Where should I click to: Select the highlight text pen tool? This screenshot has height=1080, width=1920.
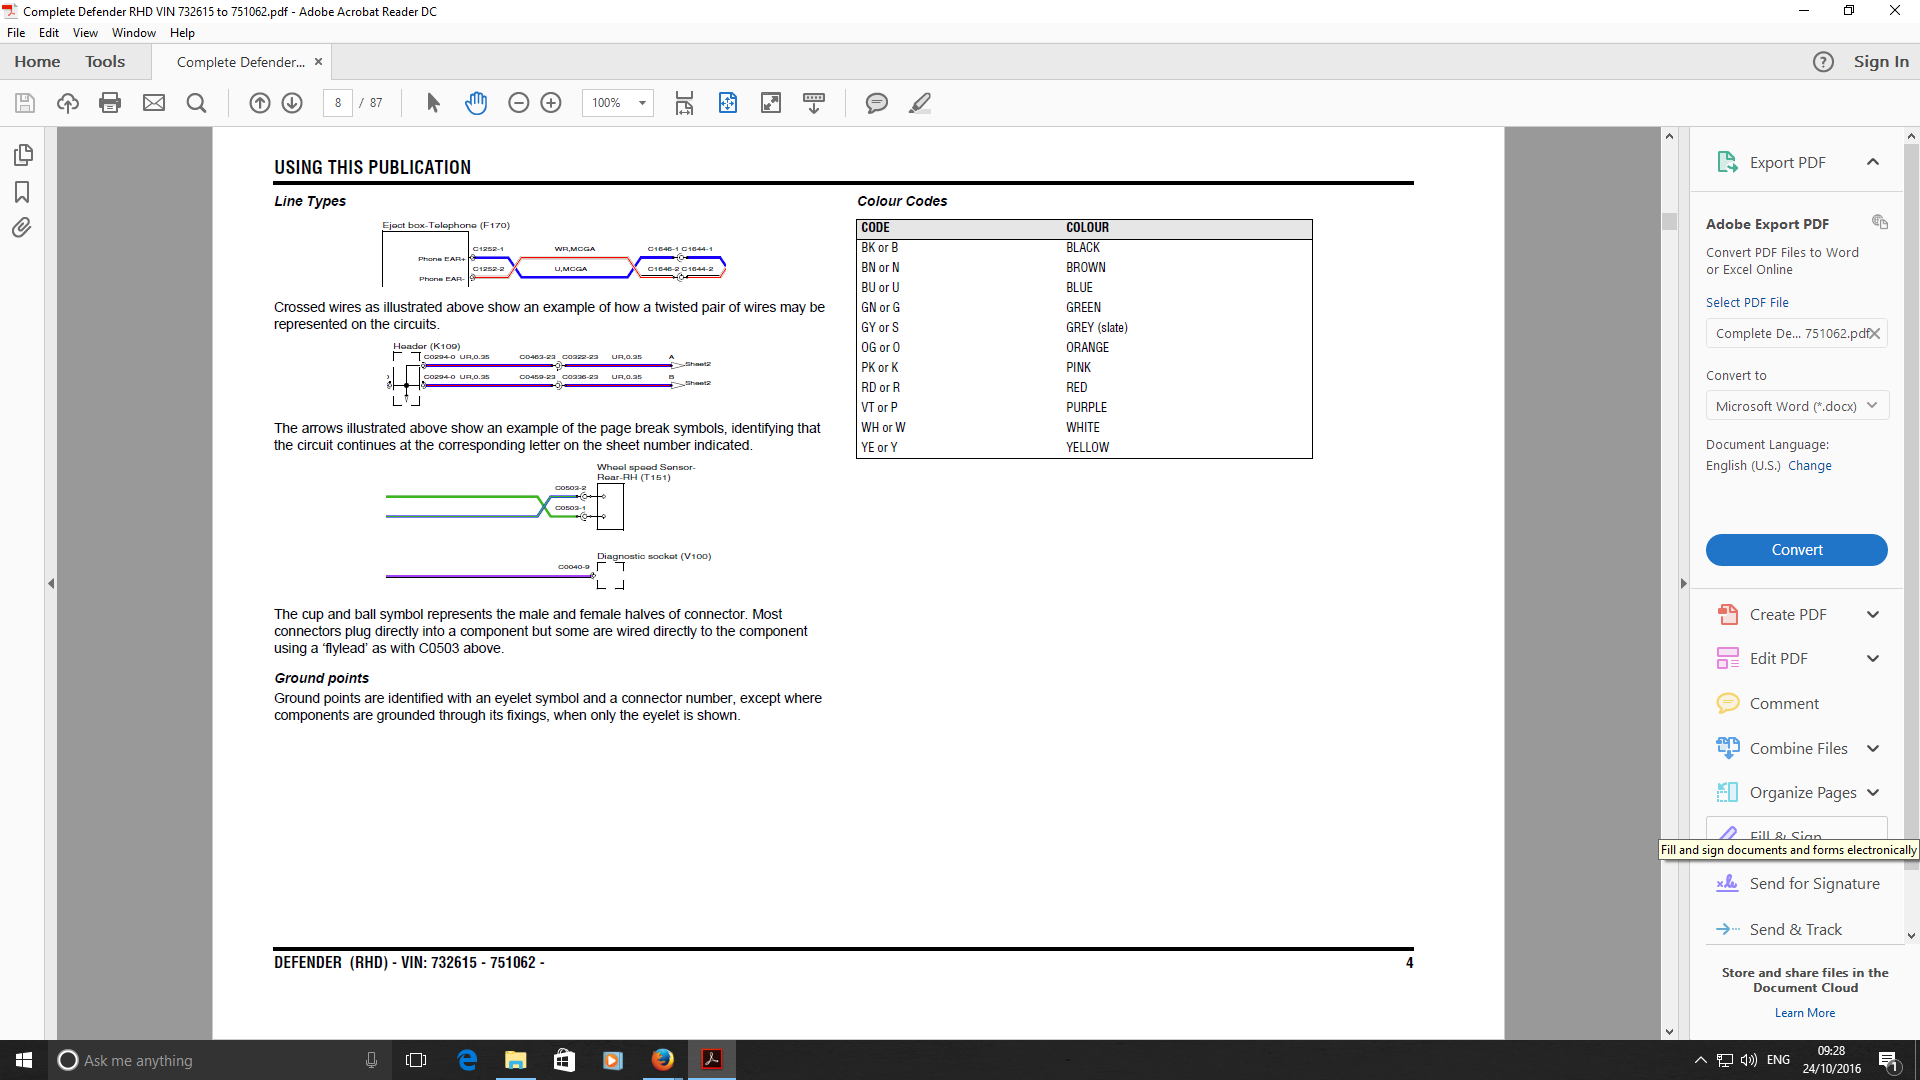920,103
